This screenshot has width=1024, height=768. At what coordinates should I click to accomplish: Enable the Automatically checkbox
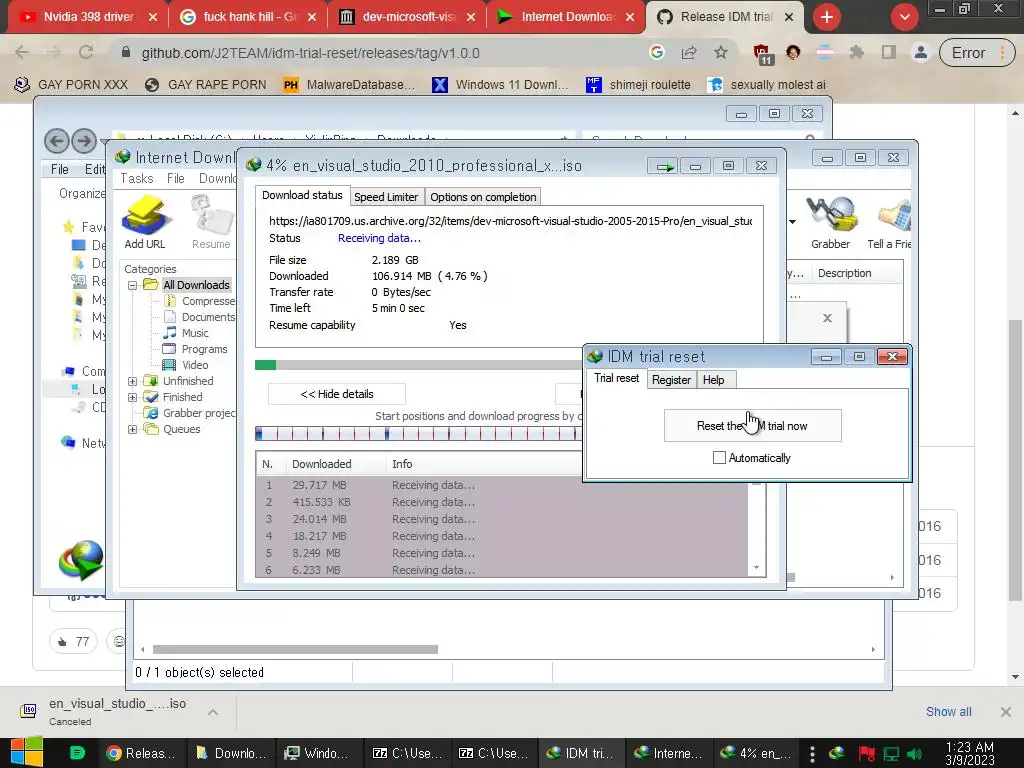click(719, 458)
